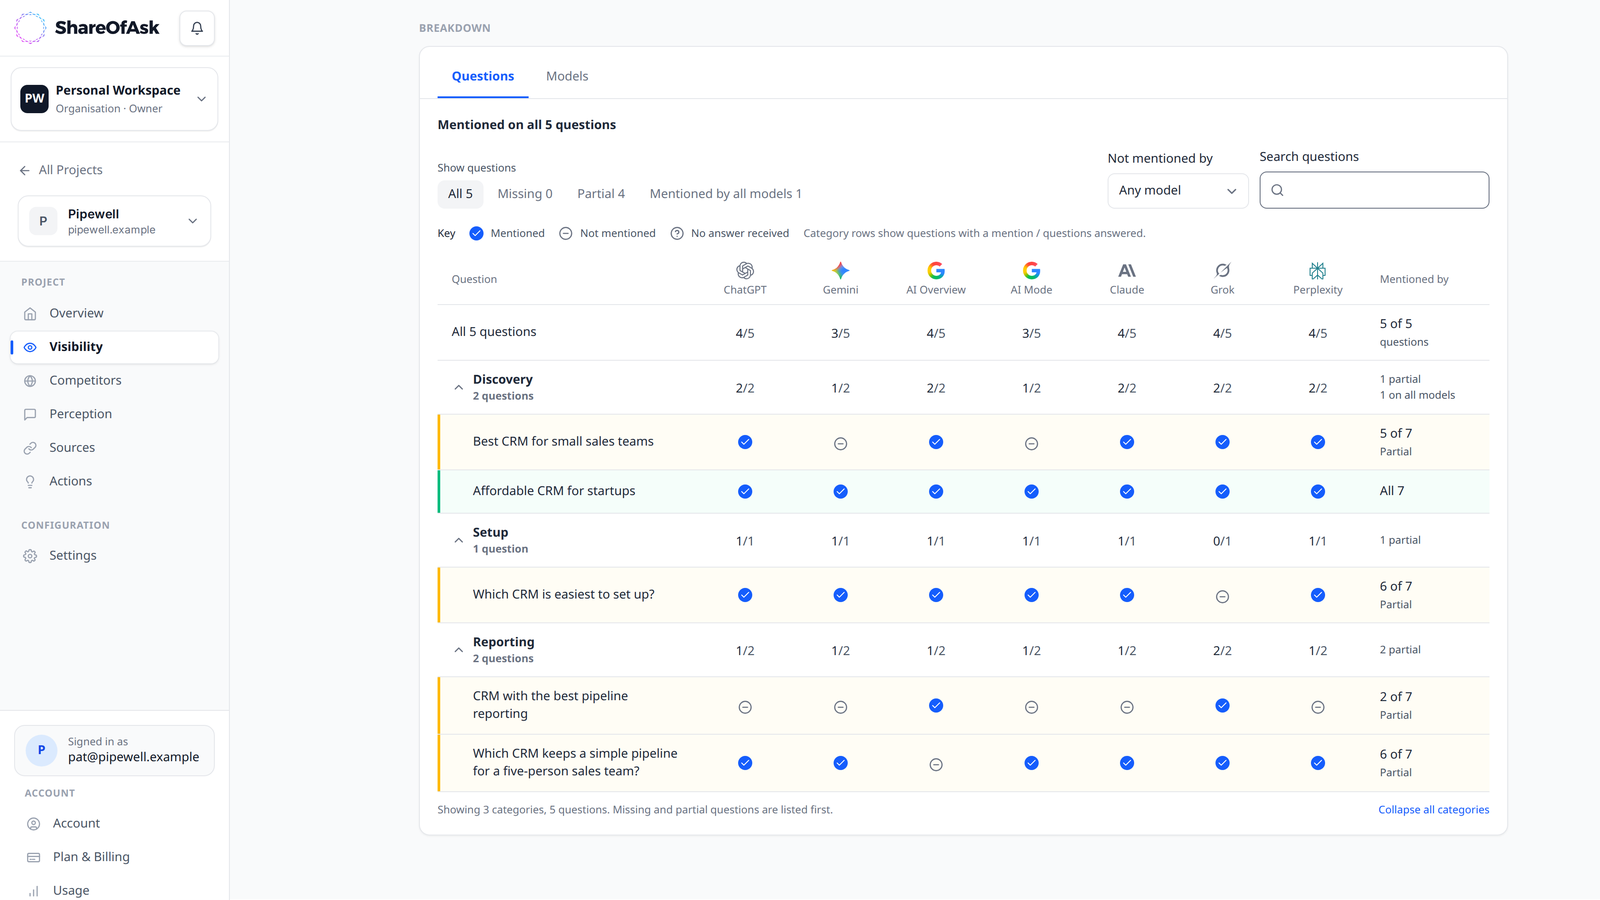Collapse the Discovery category
The width and height of the screenshot is (1600, 900).
pyautogui.click(x=458, y=387)
